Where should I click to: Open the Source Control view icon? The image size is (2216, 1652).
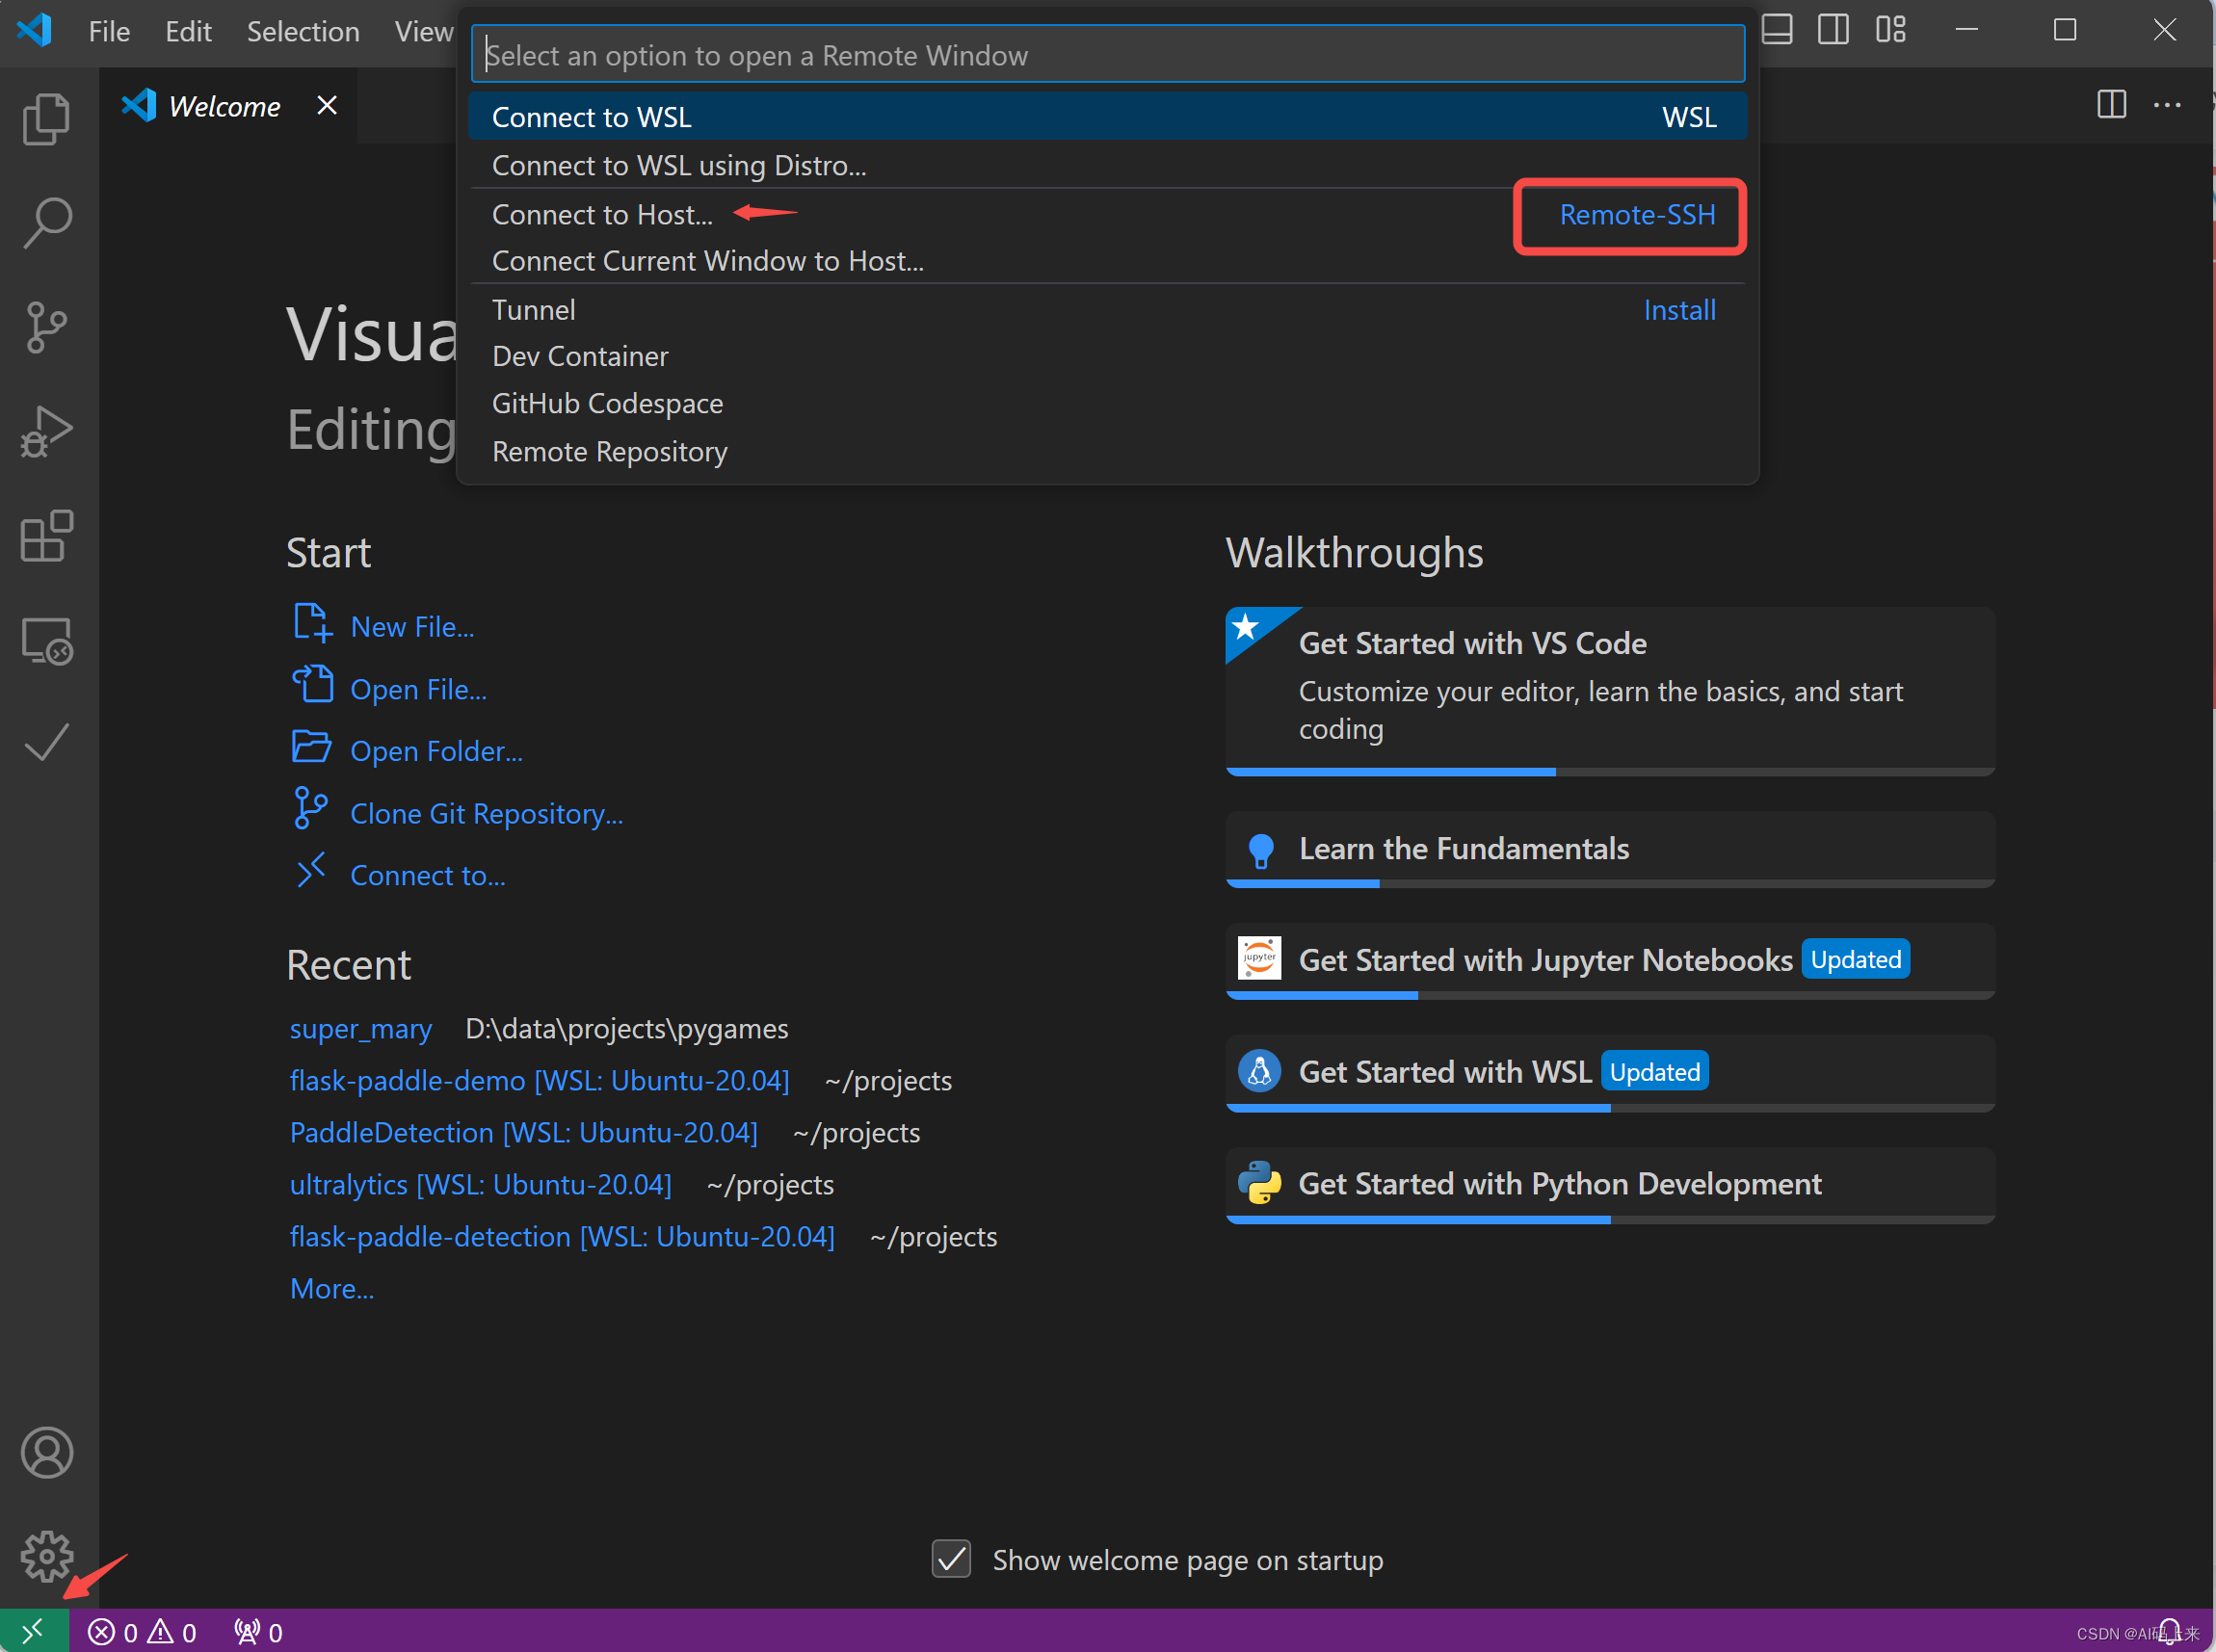coord(46,327)
